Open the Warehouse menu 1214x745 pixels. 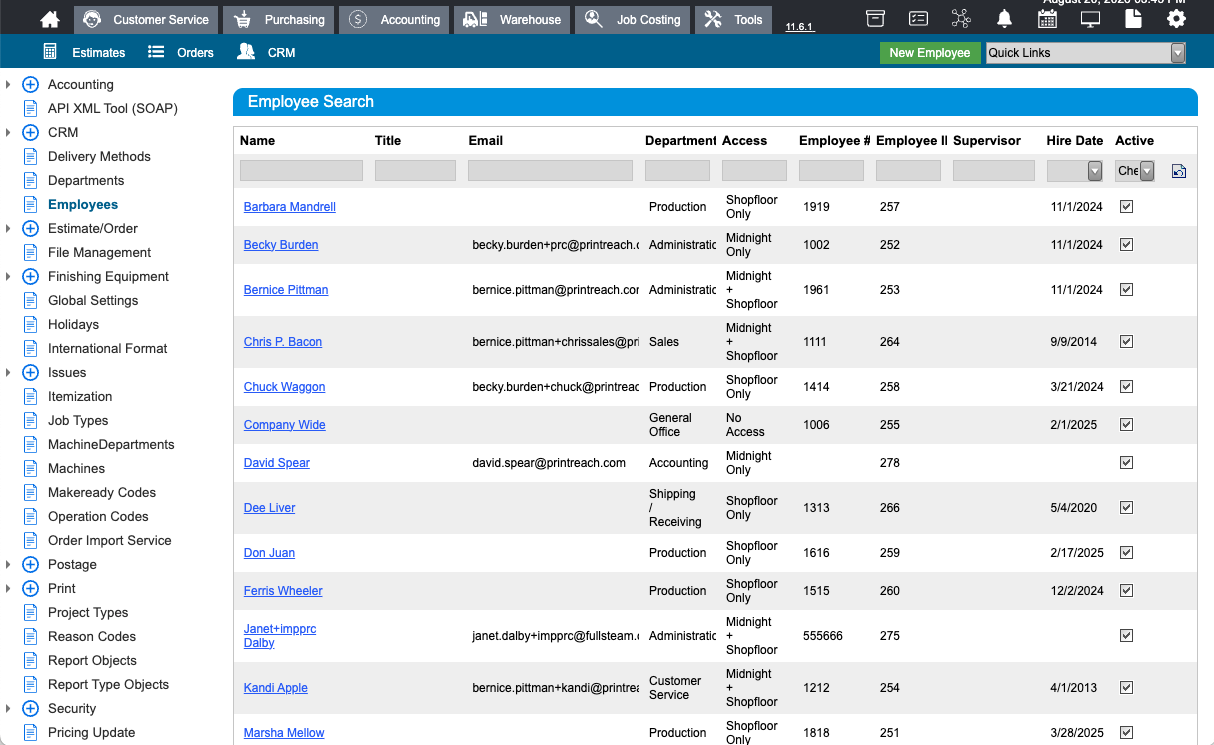(512, 19)
